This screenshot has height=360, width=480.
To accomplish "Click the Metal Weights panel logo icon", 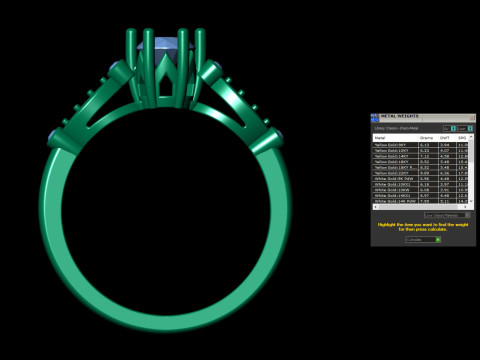I will pos(375,118).
